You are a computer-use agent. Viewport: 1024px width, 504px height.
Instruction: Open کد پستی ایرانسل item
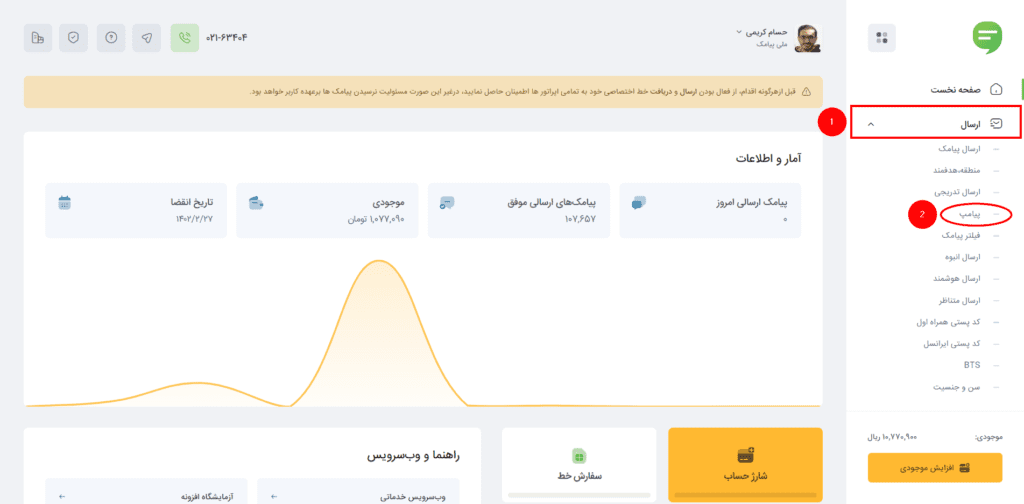pos(952,343)
